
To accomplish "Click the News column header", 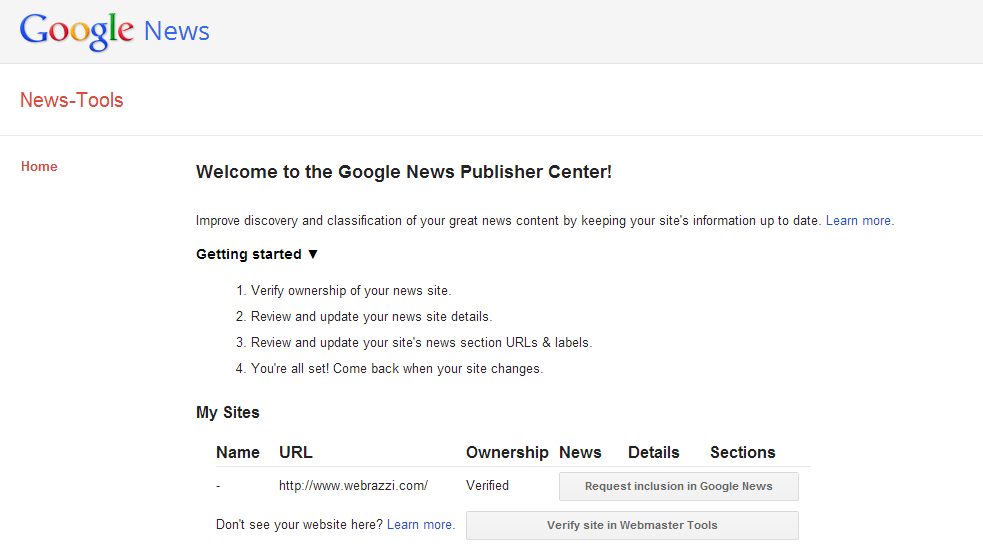I will pos(580,452).
